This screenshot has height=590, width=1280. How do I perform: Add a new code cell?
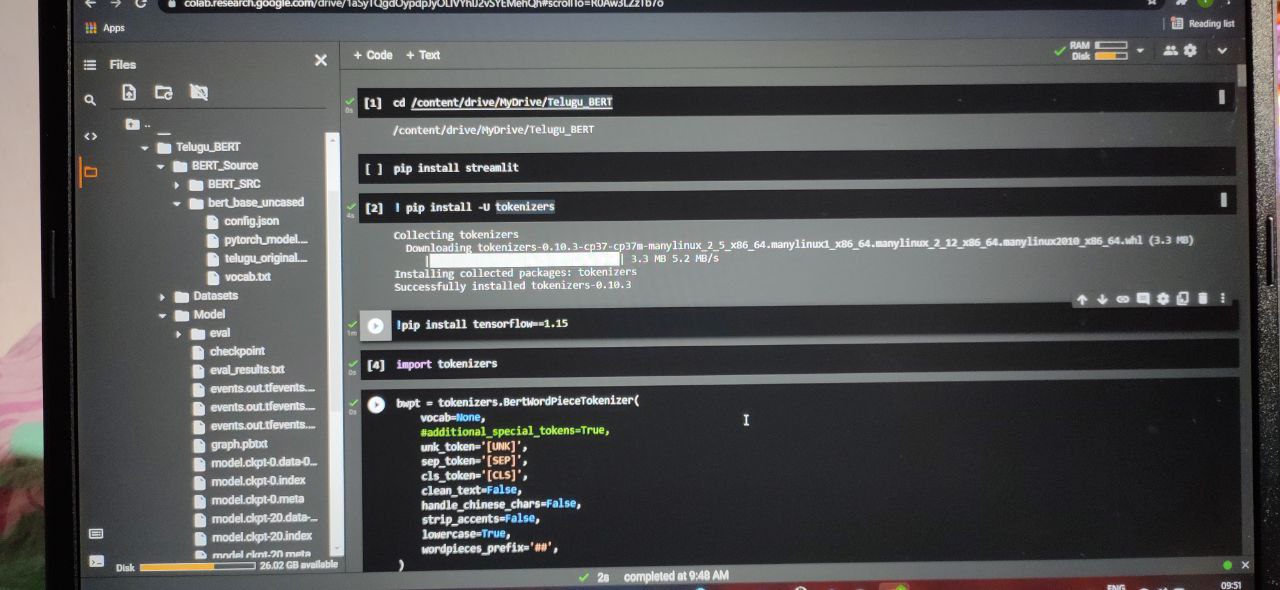pyautogui.click(x=373, y=55)
